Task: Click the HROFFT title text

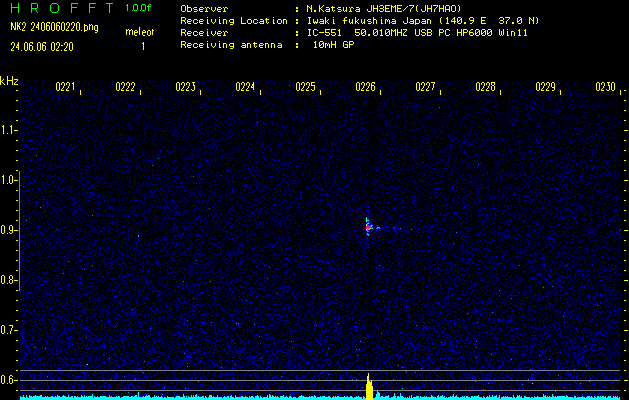Action: (60, 8)
